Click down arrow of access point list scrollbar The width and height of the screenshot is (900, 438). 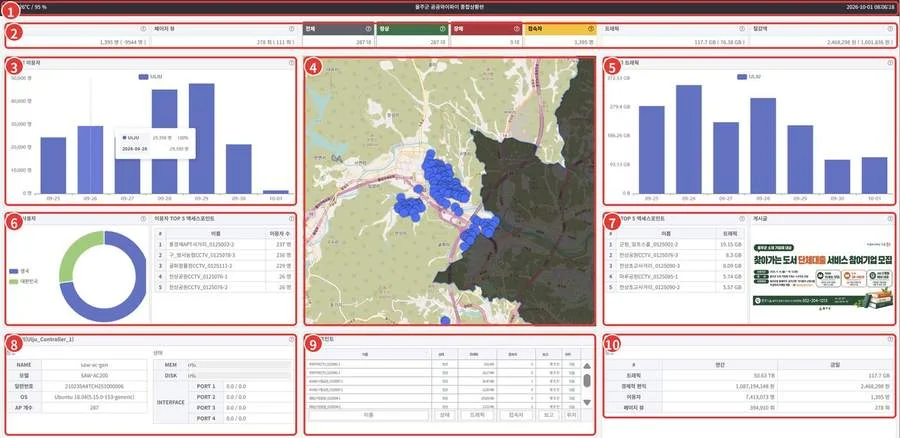coord(587,402)
